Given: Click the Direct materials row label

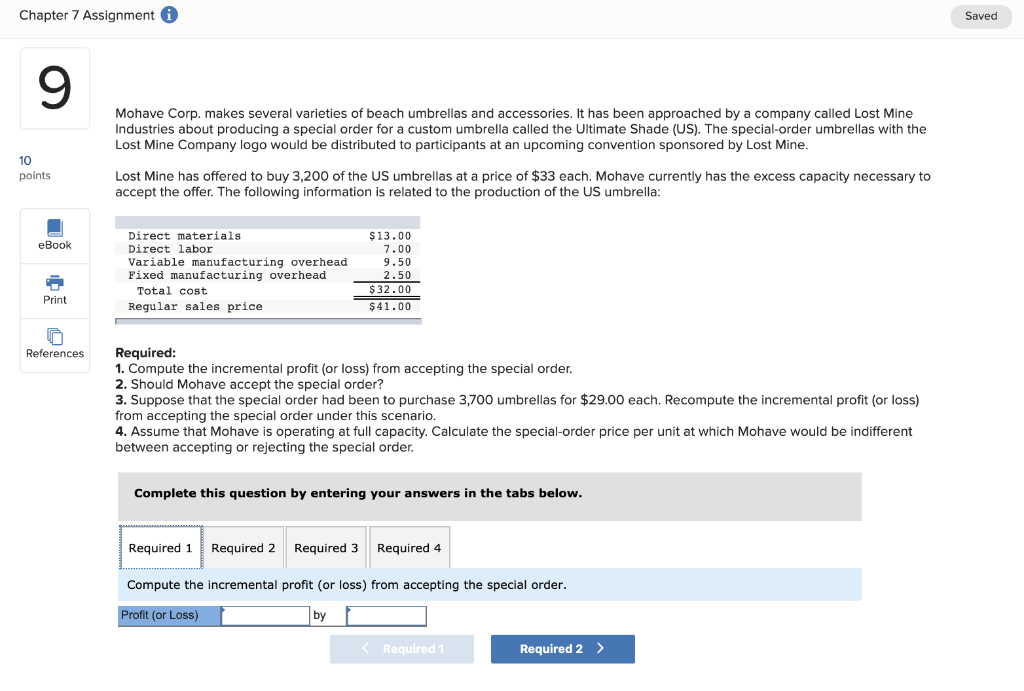Looking at the screenshot, I should [184, 236].
